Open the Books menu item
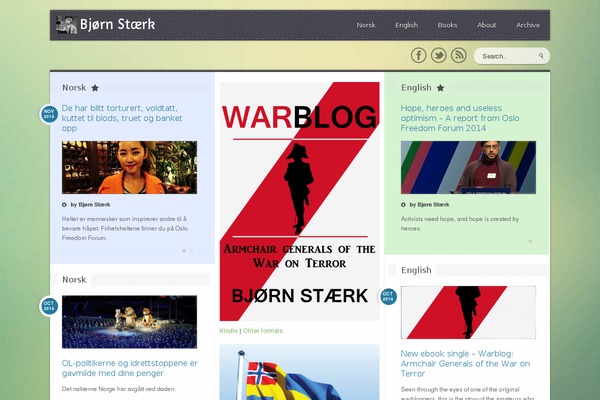The image size is (600, 400). 447,25
